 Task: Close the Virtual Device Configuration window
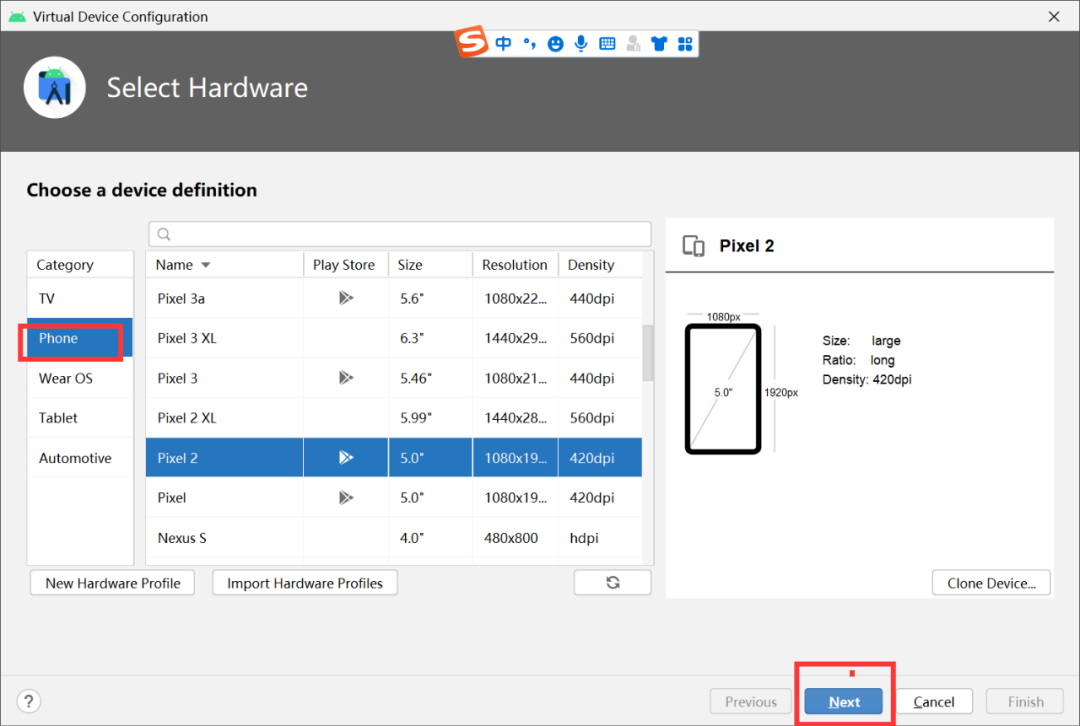1054,17
